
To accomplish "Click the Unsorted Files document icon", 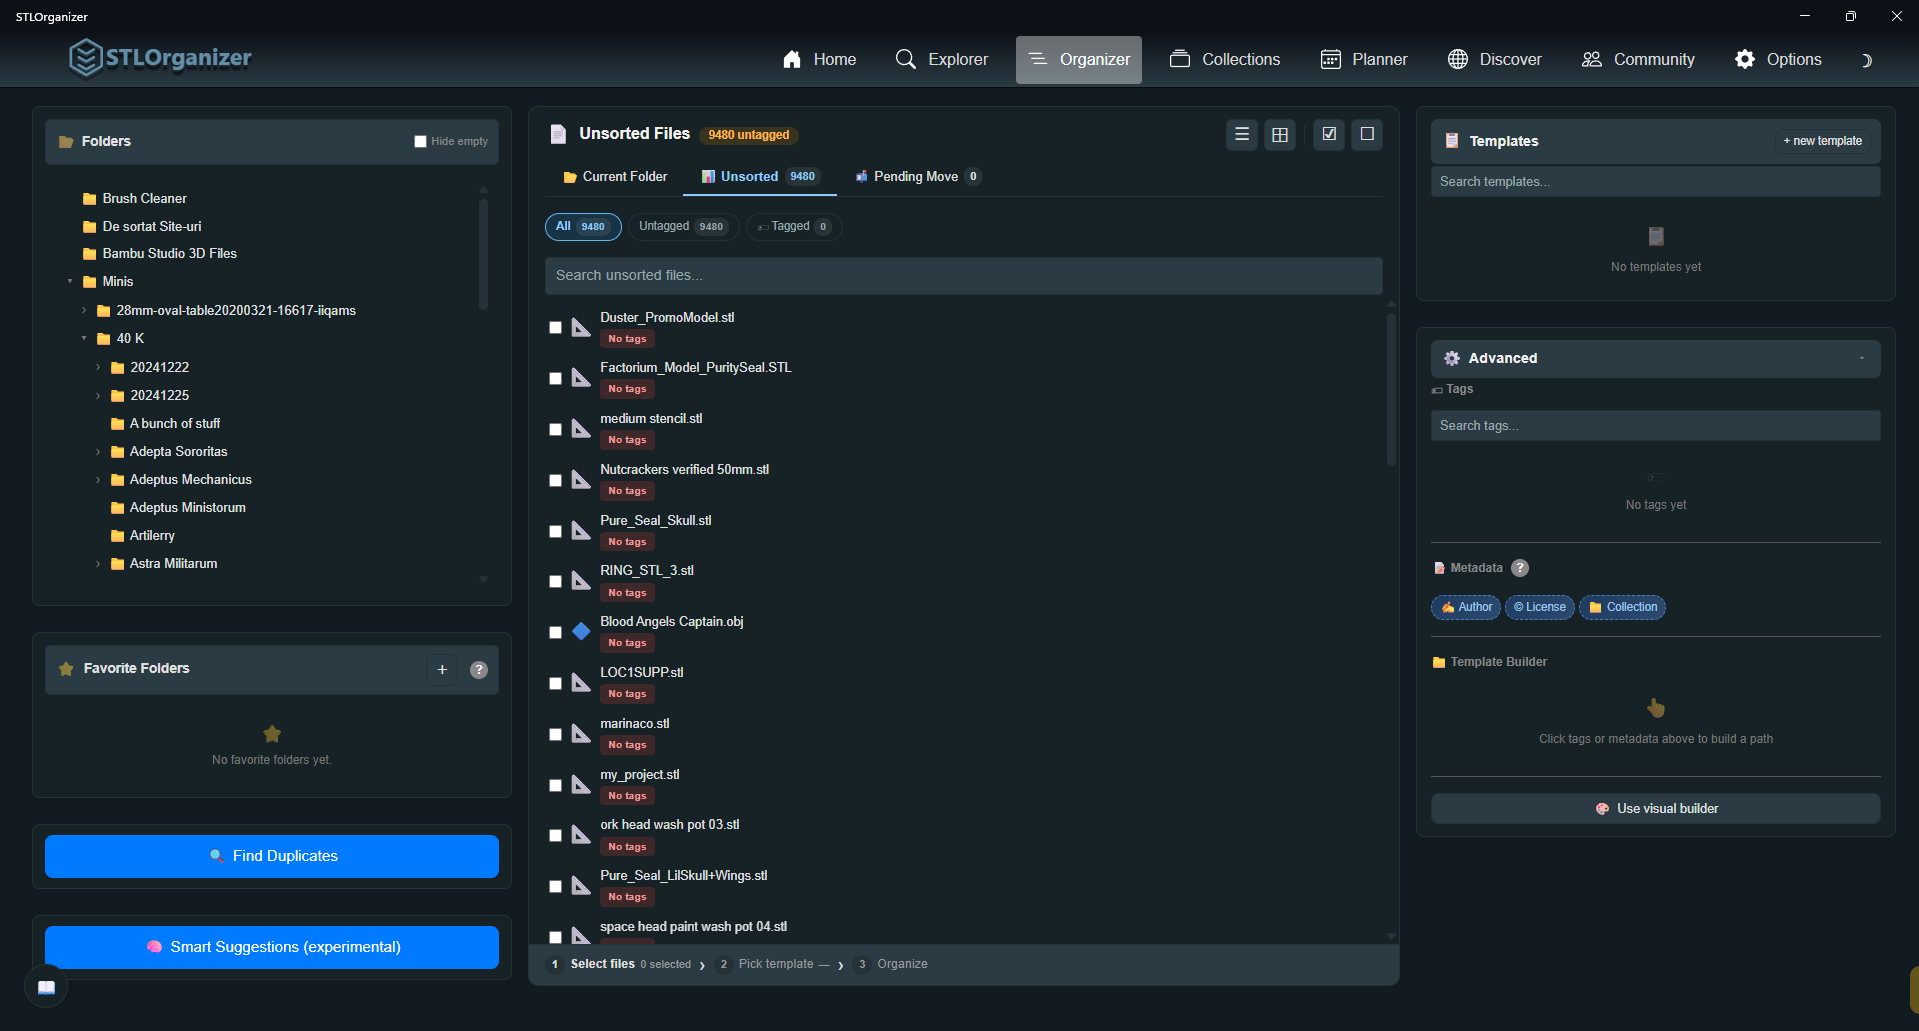I will (x=559, y=134).
